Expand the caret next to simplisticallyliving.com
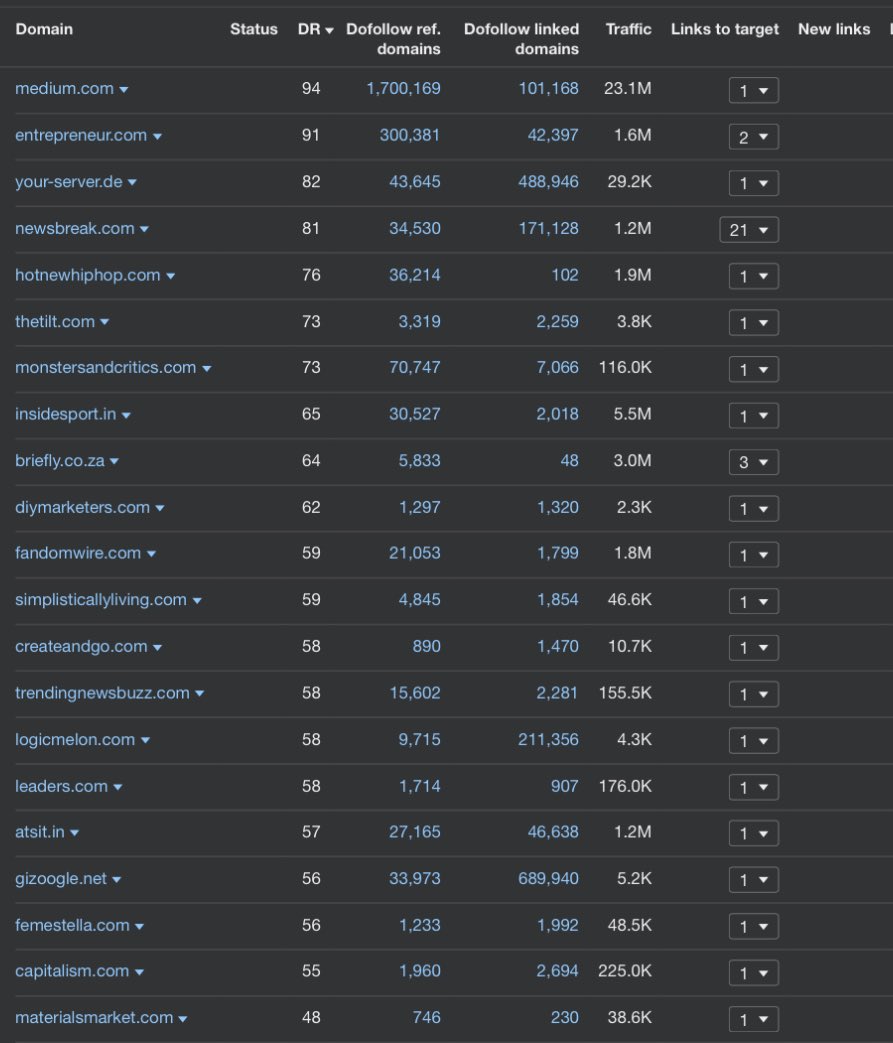The image size is (893, 1043). [197, 601]
